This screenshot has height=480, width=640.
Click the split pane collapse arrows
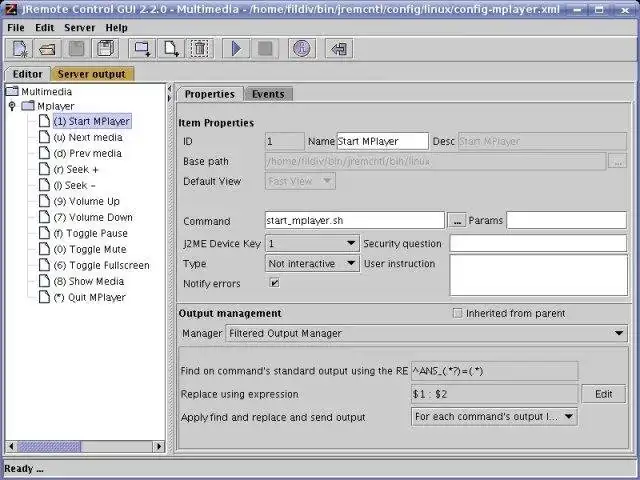[x=170, y=94]
